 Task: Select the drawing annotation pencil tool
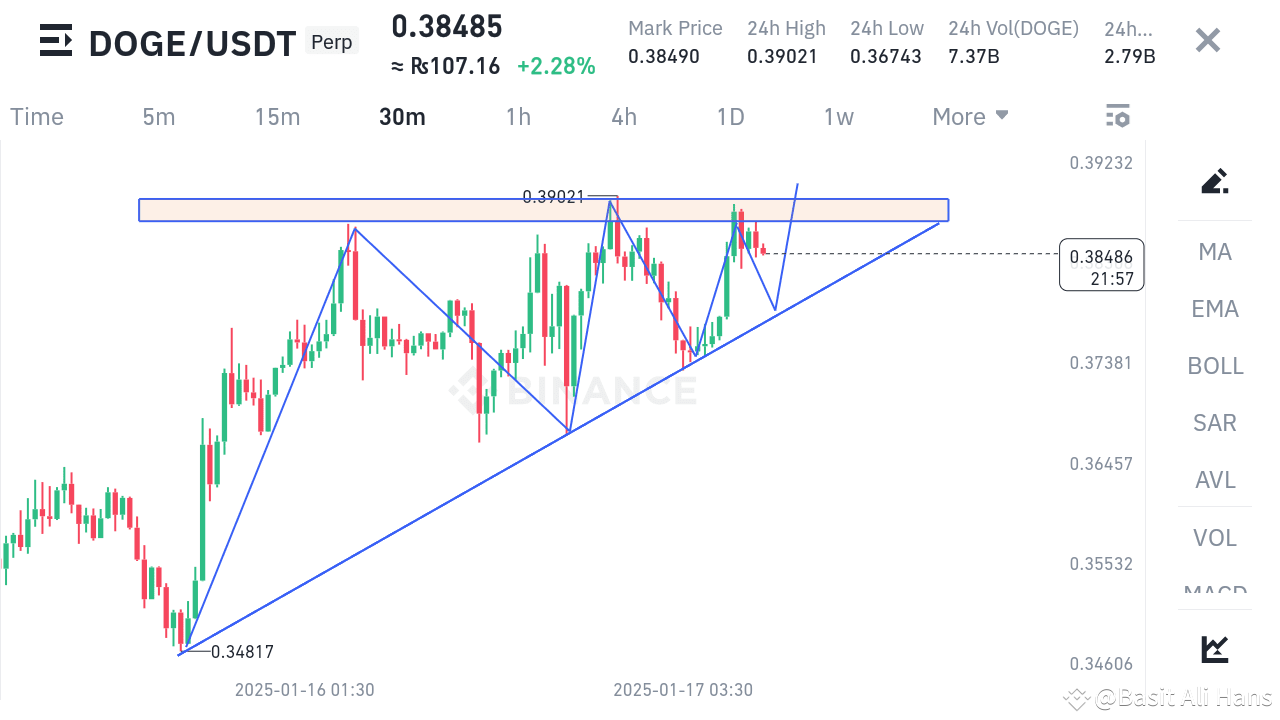point(1213,181)
